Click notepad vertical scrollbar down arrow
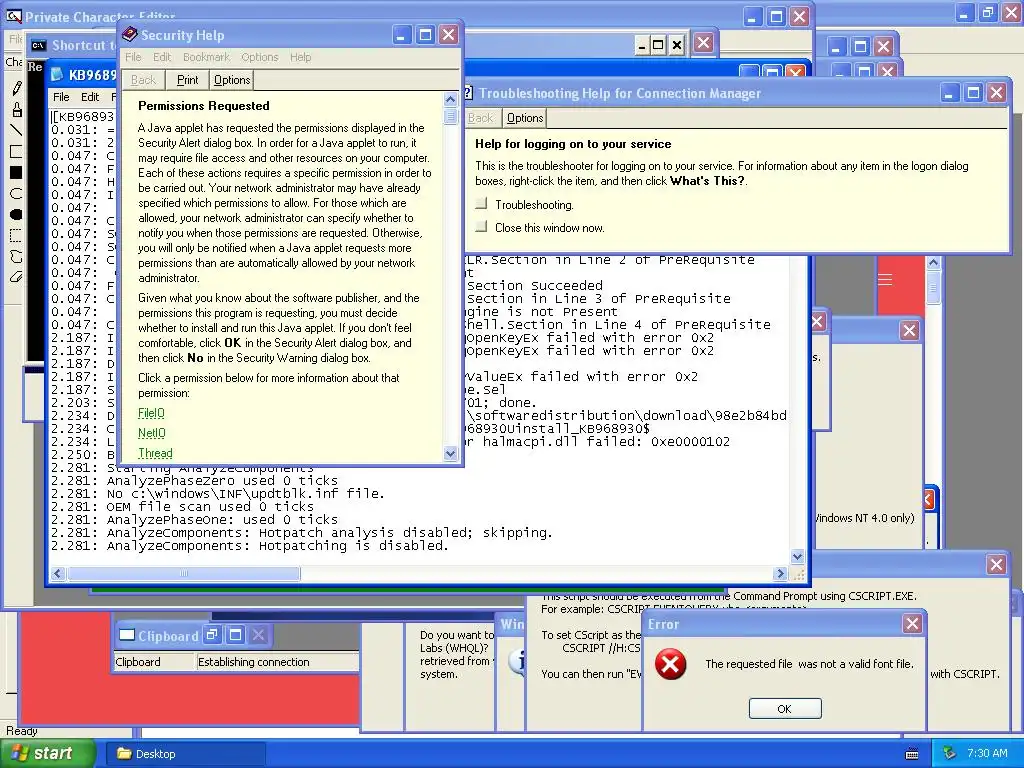This screenshot has width=1024, height=768. point(797,557)
